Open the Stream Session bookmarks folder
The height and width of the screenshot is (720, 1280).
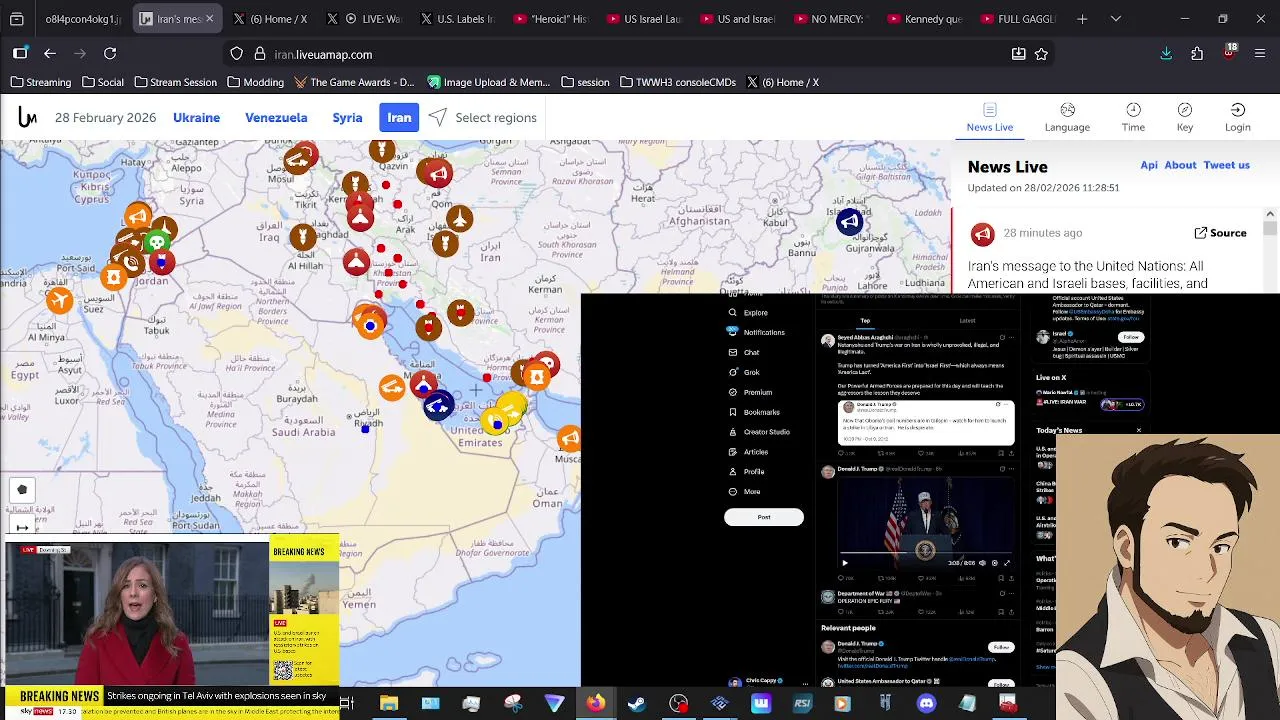(175, 82)
